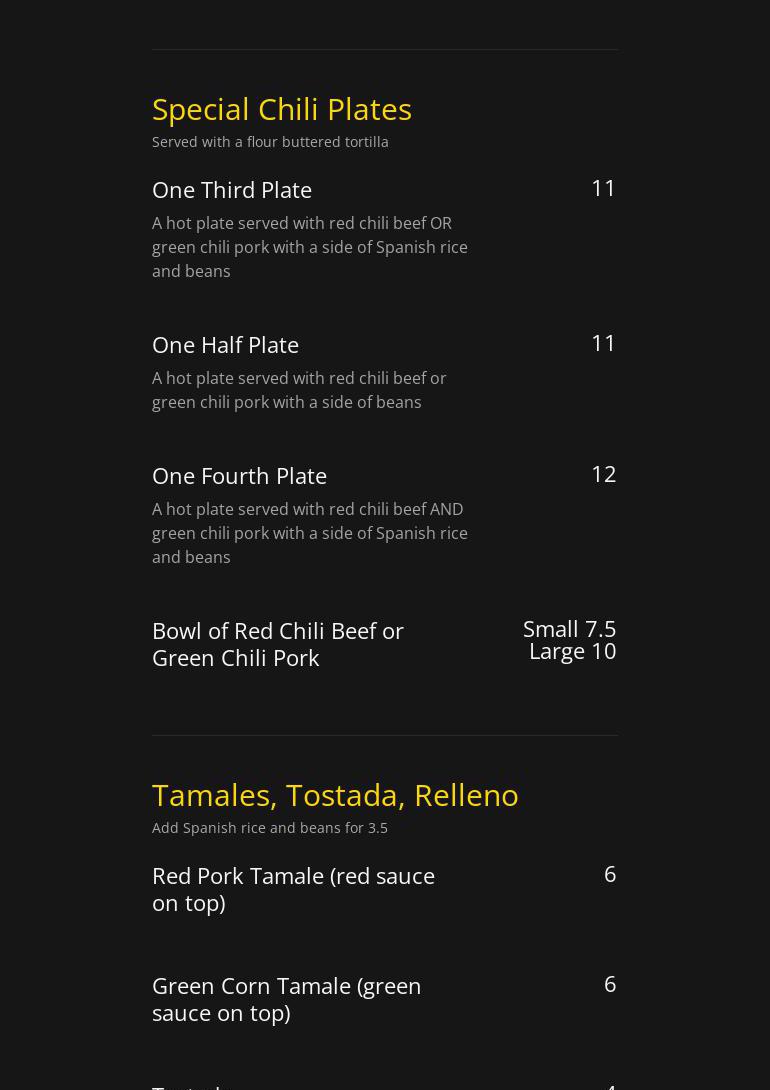This screenshot has width=770, height=1090.
Task: Click 'Served with a flour buttered tortilla' note
Action: pyautogui.click(x=270, y=142)
